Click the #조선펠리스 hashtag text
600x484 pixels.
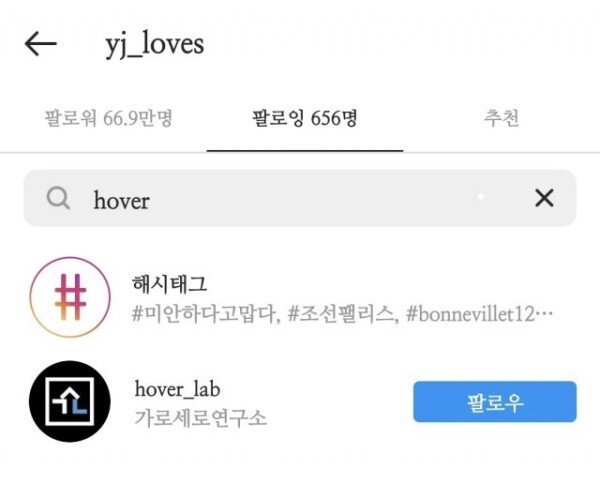tap(341, 315)
